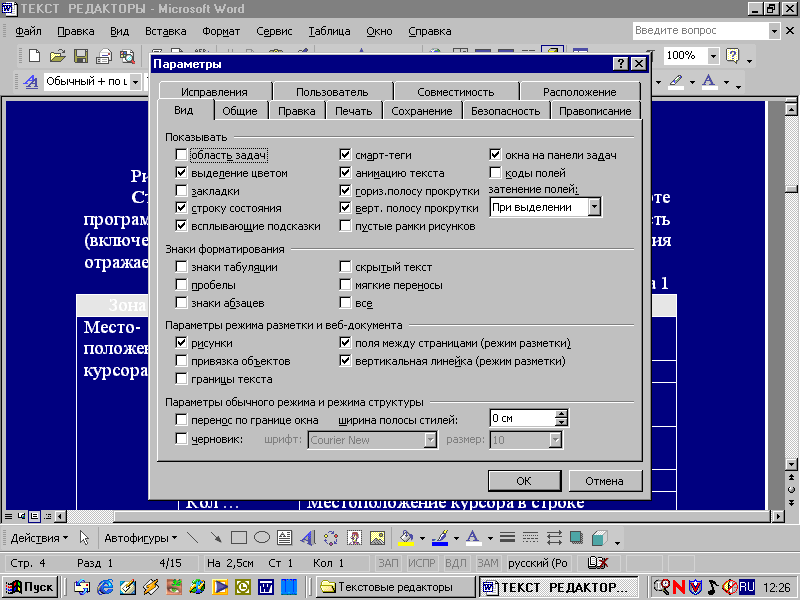Insert WordArt object

[308, 538]
